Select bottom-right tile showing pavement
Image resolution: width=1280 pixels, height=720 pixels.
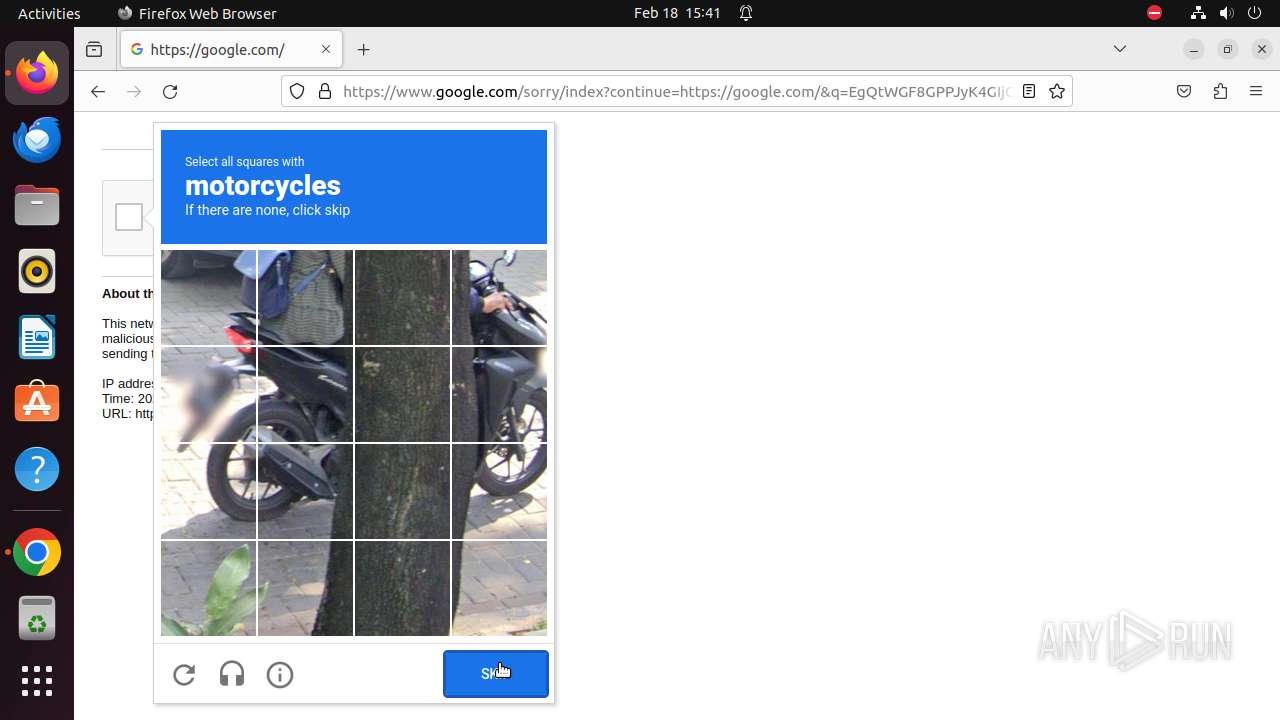499,588
